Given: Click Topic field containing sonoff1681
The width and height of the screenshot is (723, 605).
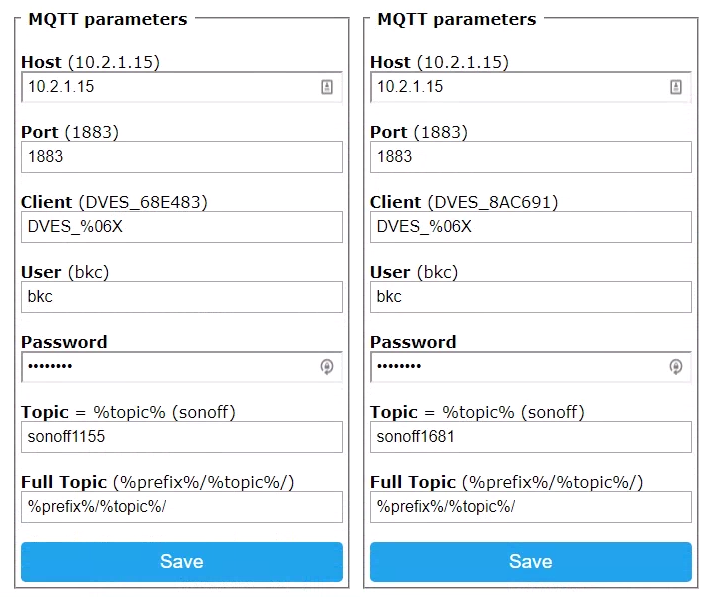Looking at the screenshot, I should point(531,437).
